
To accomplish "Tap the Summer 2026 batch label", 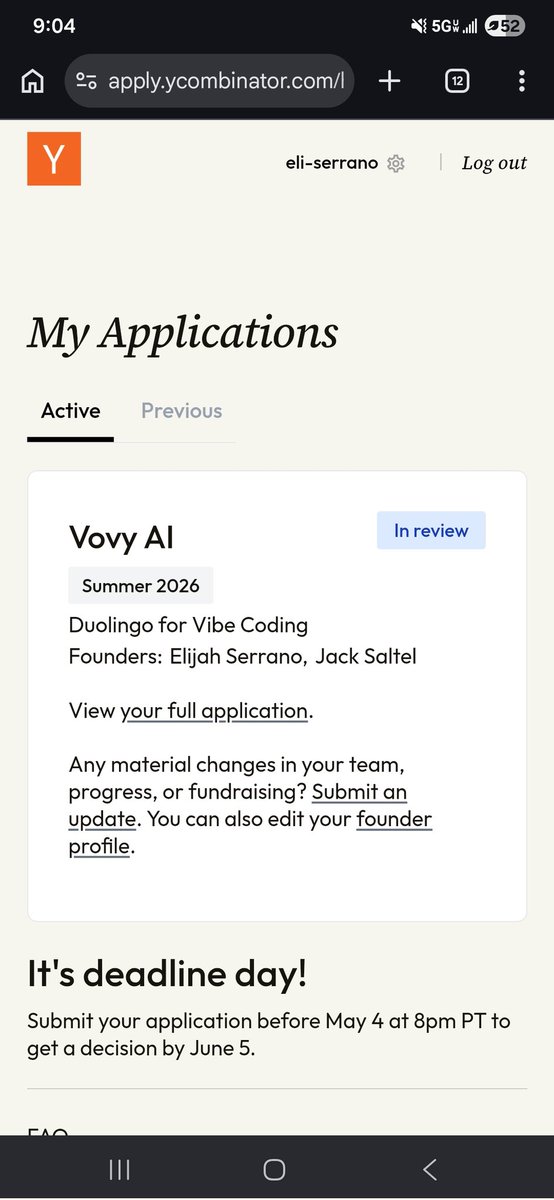I will [x=141, y=586].
